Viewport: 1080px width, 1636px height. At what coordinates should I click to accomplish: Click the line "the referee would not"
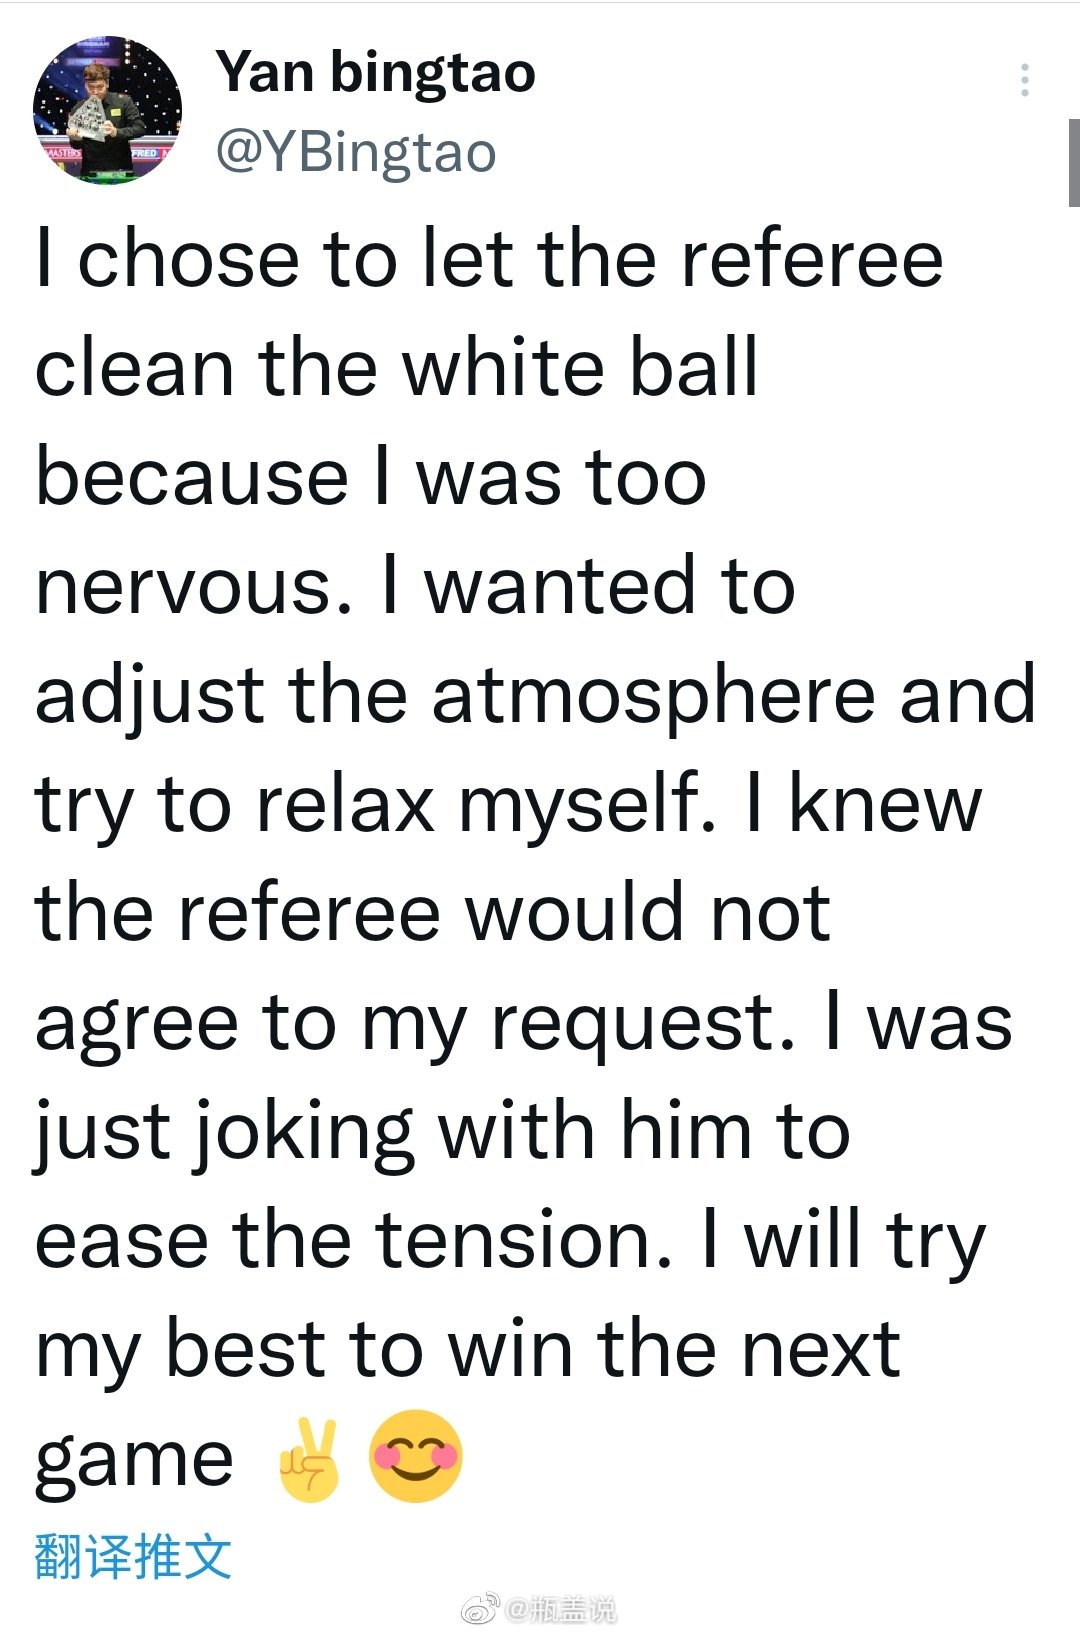coord(432,913)
